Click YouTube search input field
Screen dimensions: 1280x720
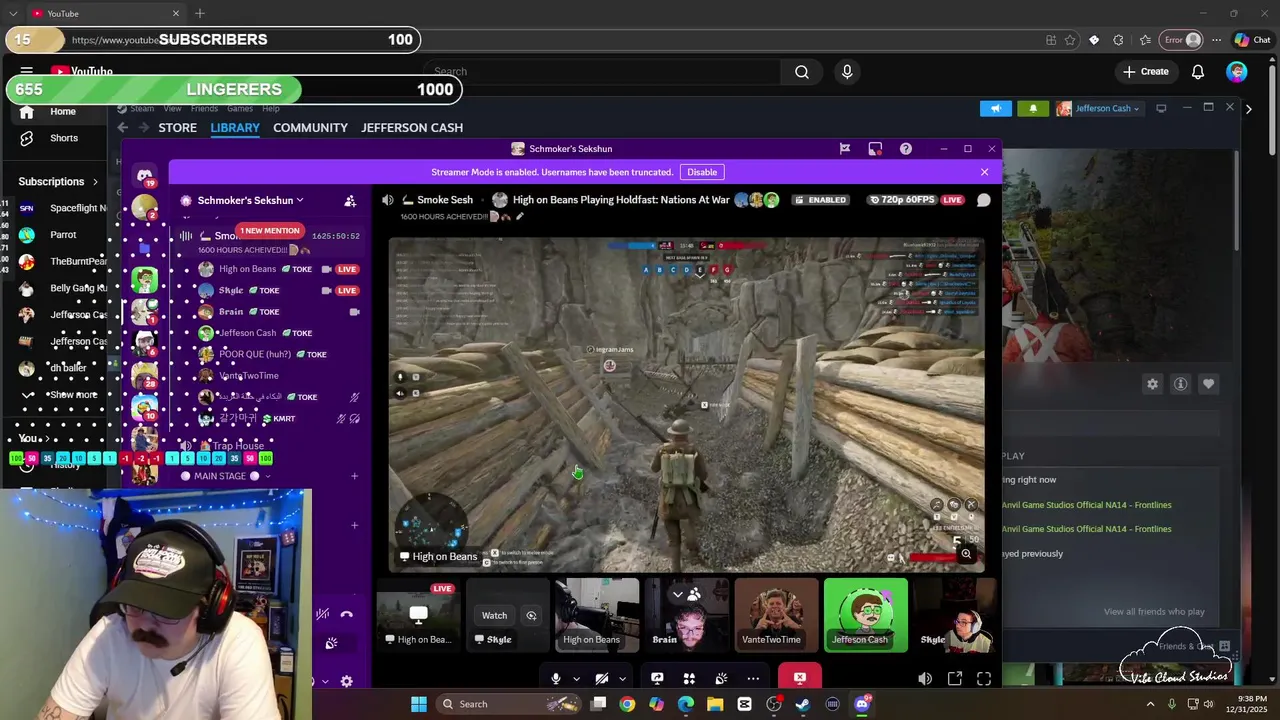(x=602, y=72)
